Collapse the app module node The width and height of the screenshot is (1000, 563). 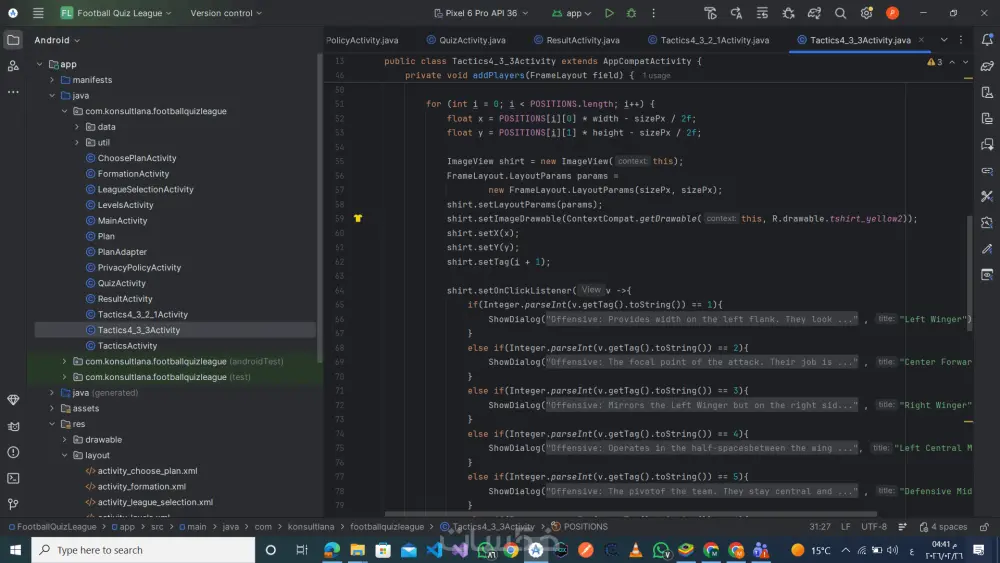[x=40, y=64]
